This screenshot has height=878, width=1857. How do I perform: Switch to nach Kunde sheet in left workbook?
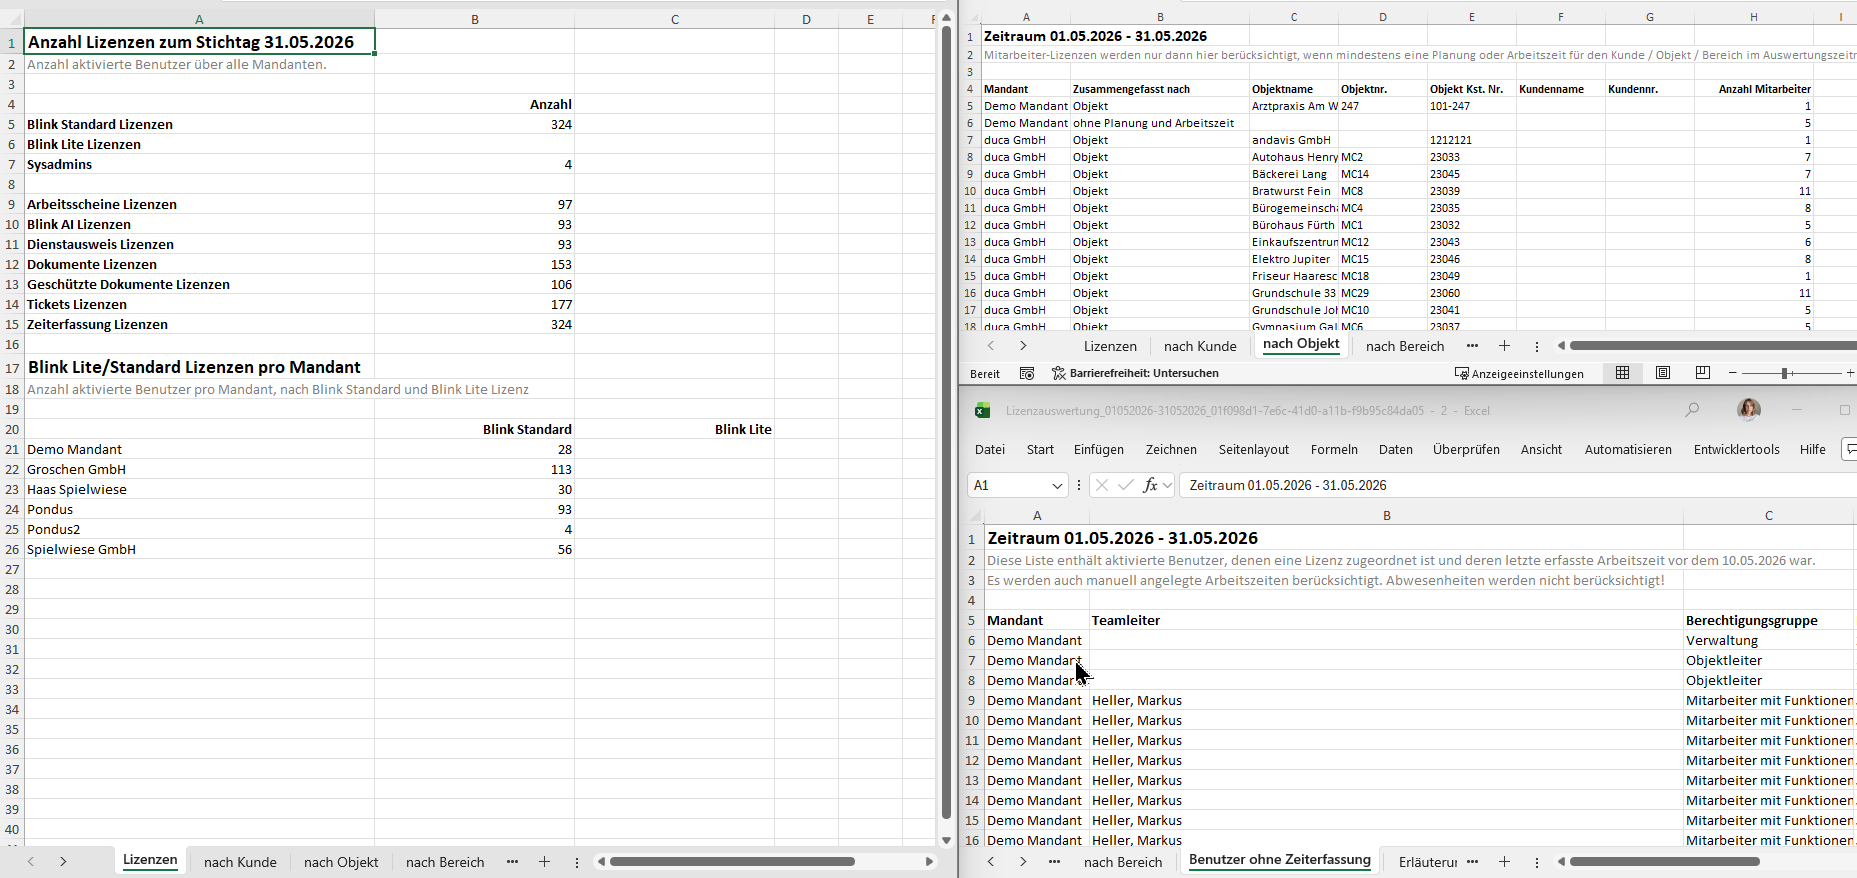point(240,862)
